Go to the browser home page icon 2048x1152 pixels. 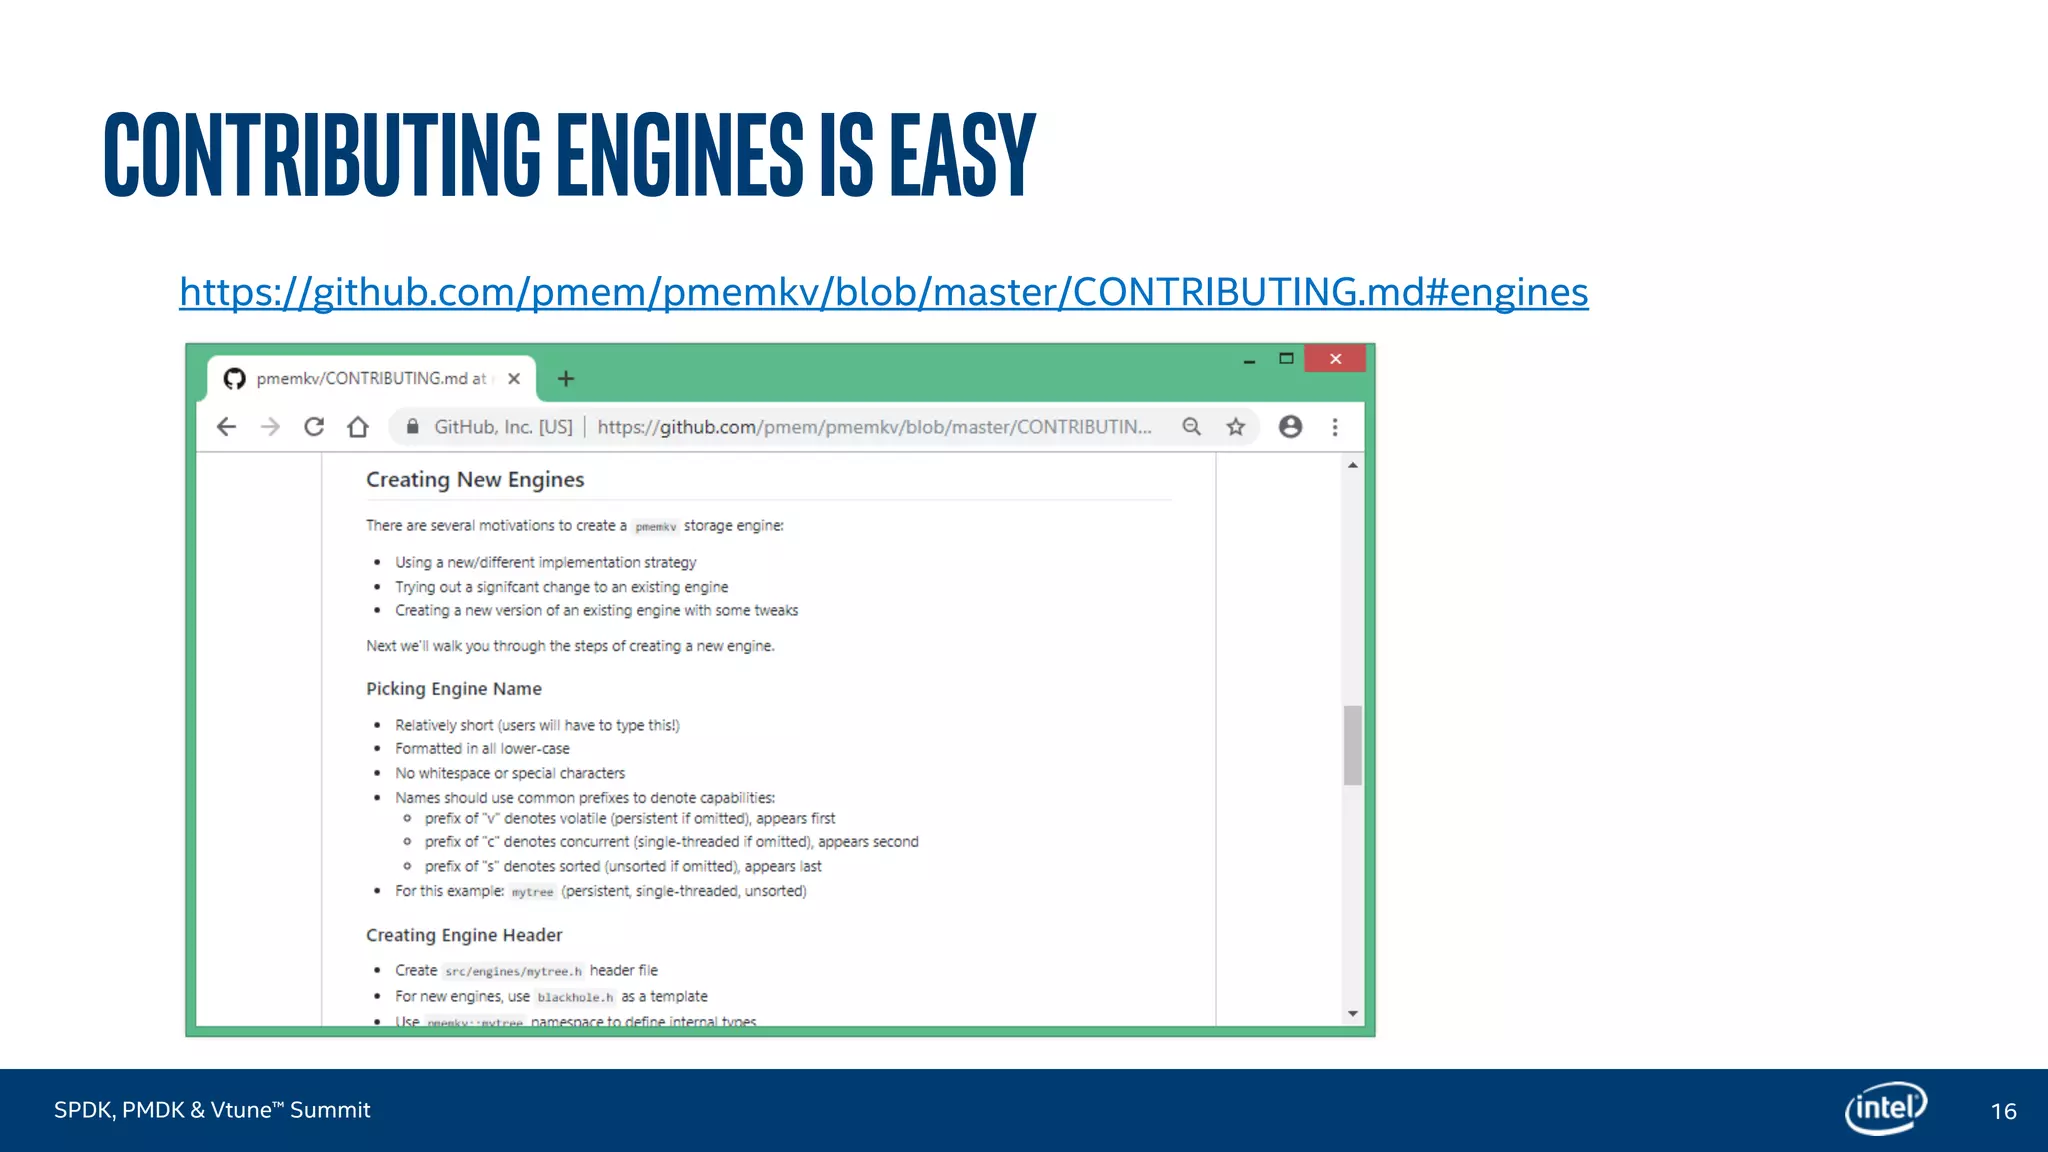coord(358,427)
